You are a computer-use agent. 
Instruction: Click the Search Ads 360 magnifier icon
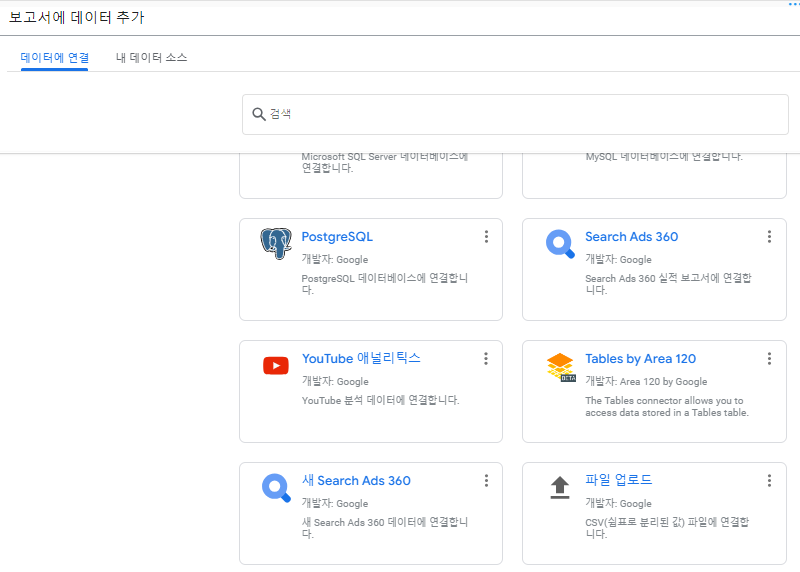(560, 244)
